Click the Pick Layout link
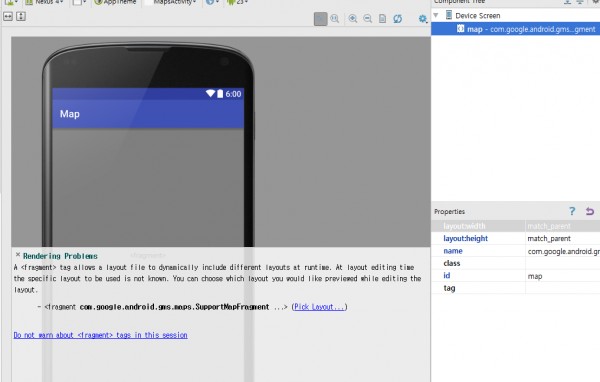 pyautogui.click(x=319, y=307)
